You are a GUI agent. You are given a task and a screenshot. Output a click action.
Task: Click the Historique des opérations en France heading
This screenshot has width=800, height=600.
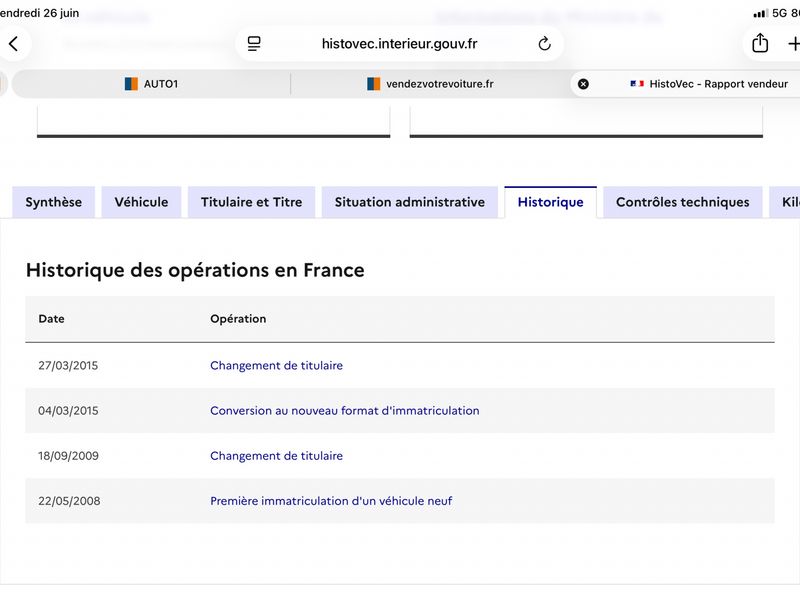pyautogui.click(x=195, y=270)
